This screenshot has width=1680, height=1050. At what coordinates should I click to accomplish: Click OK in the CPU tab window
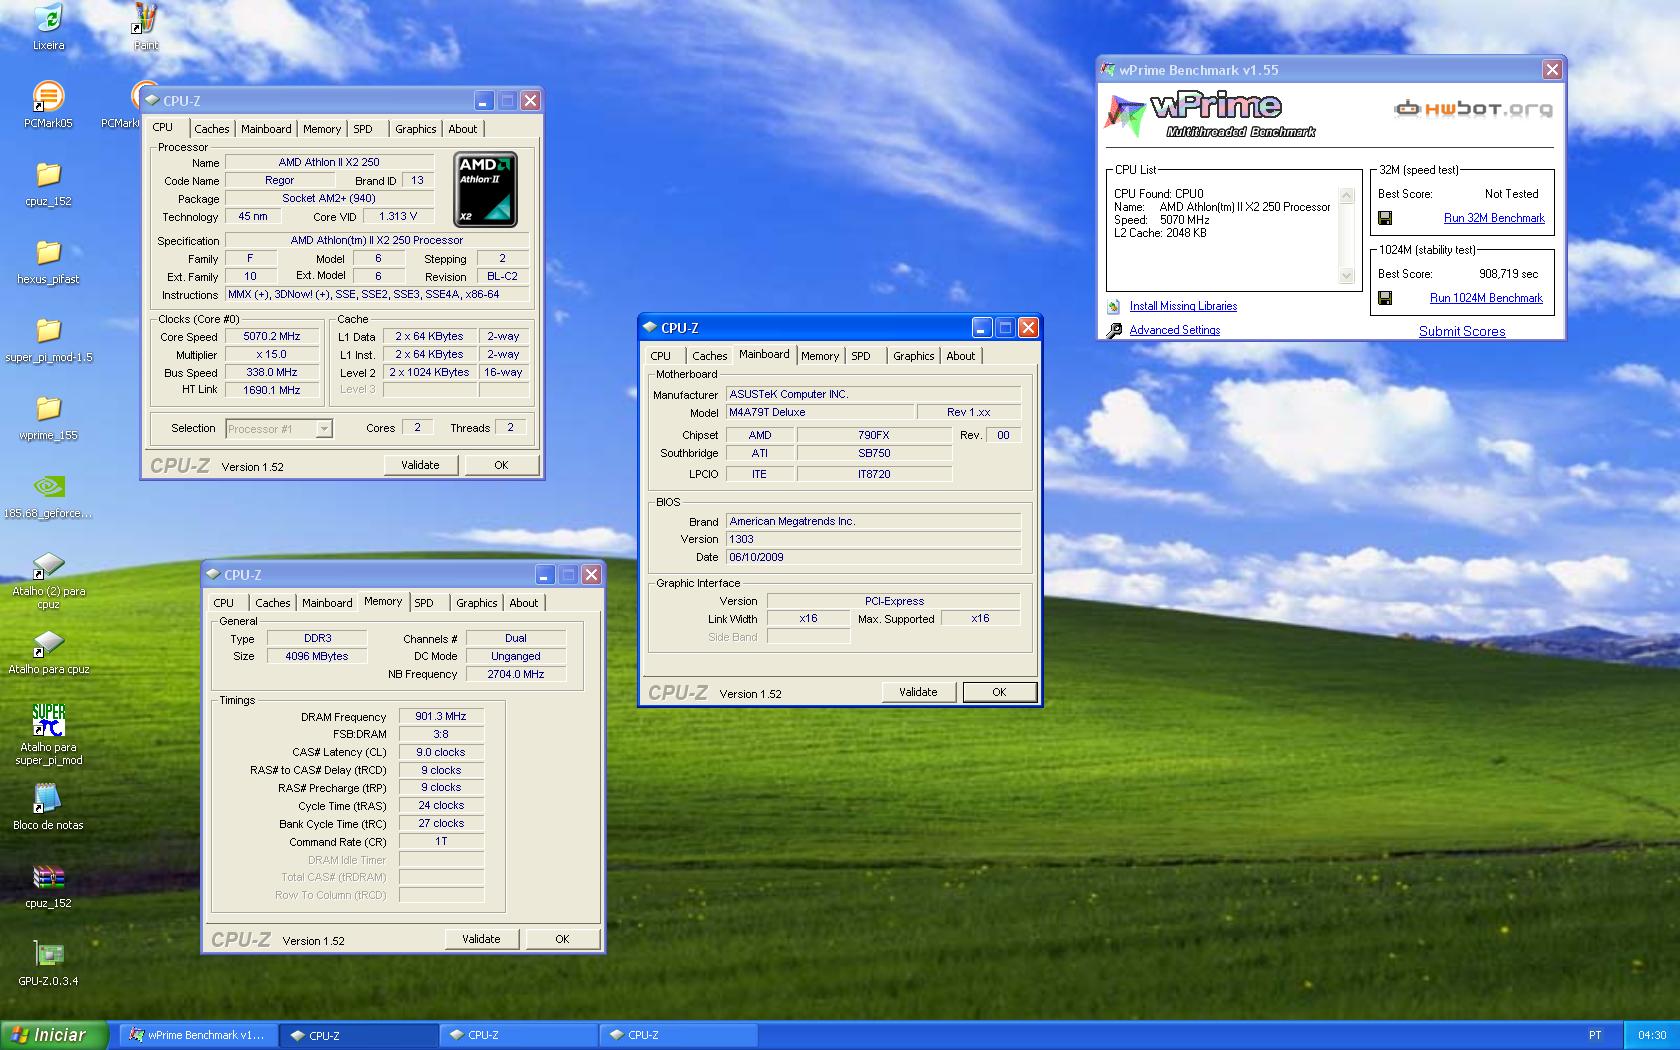(x=501, y=465)
